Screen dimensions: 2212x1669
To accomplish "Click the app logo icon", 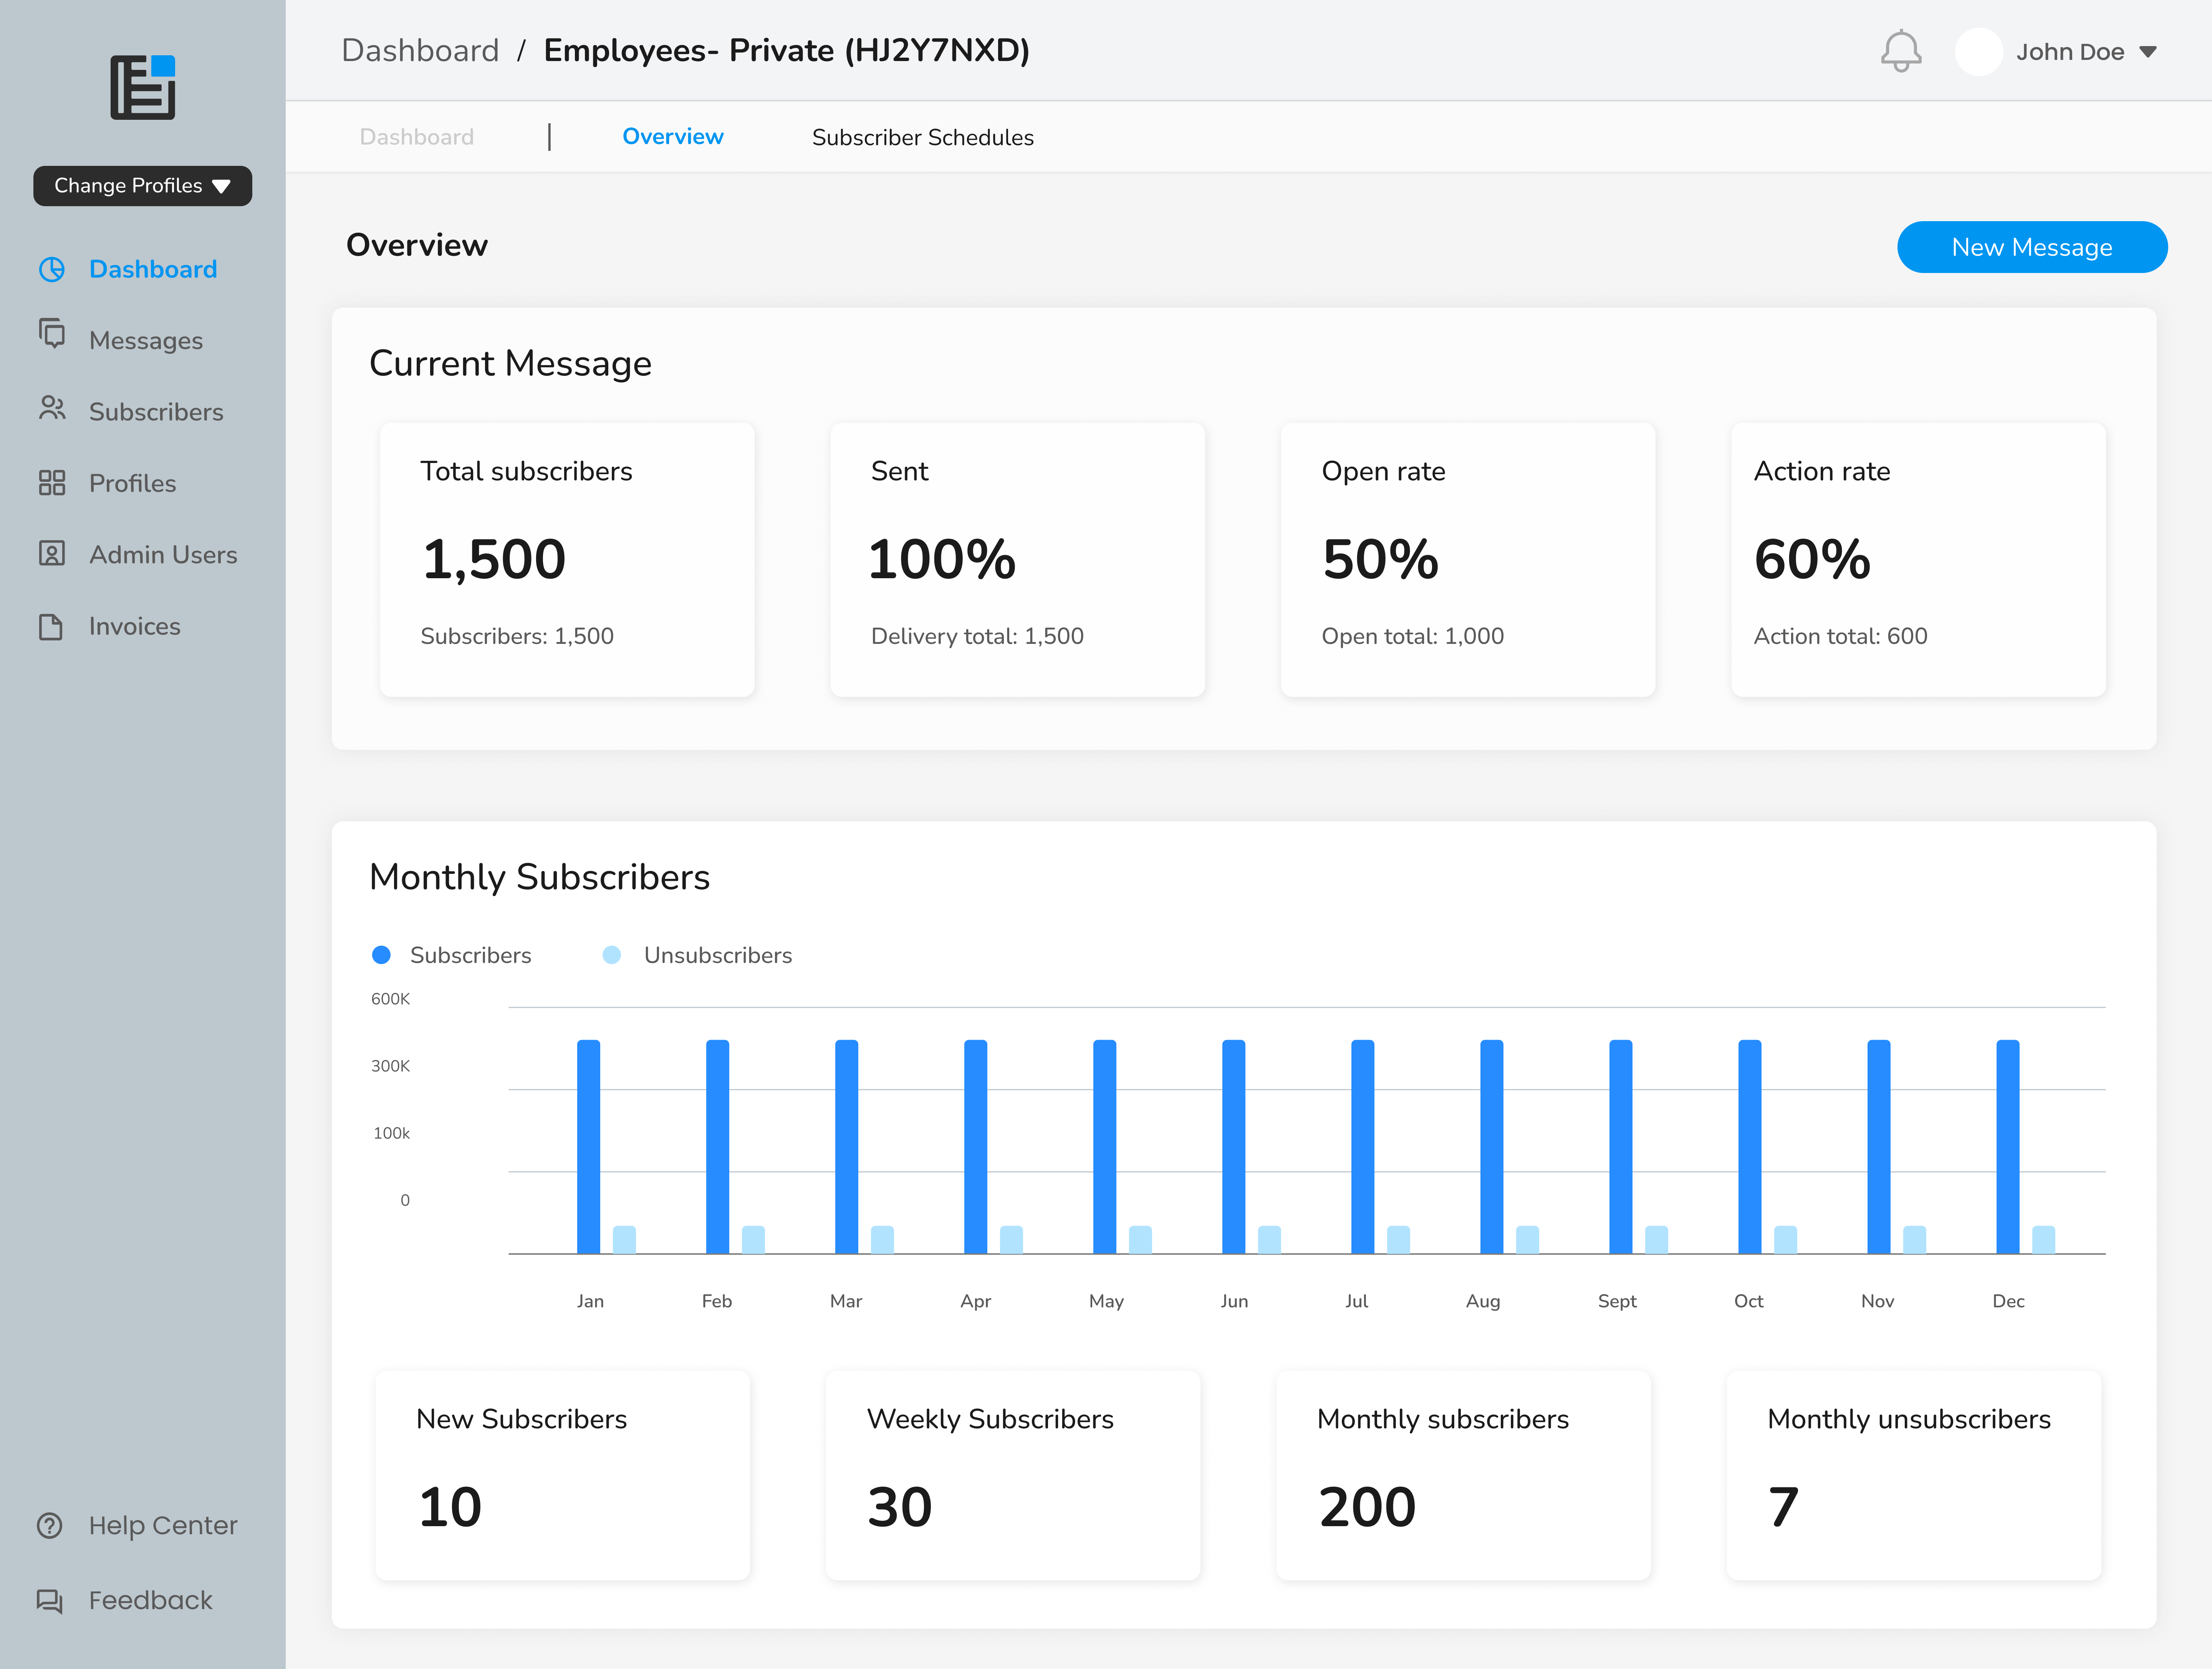I will click(x=142, y=88).
